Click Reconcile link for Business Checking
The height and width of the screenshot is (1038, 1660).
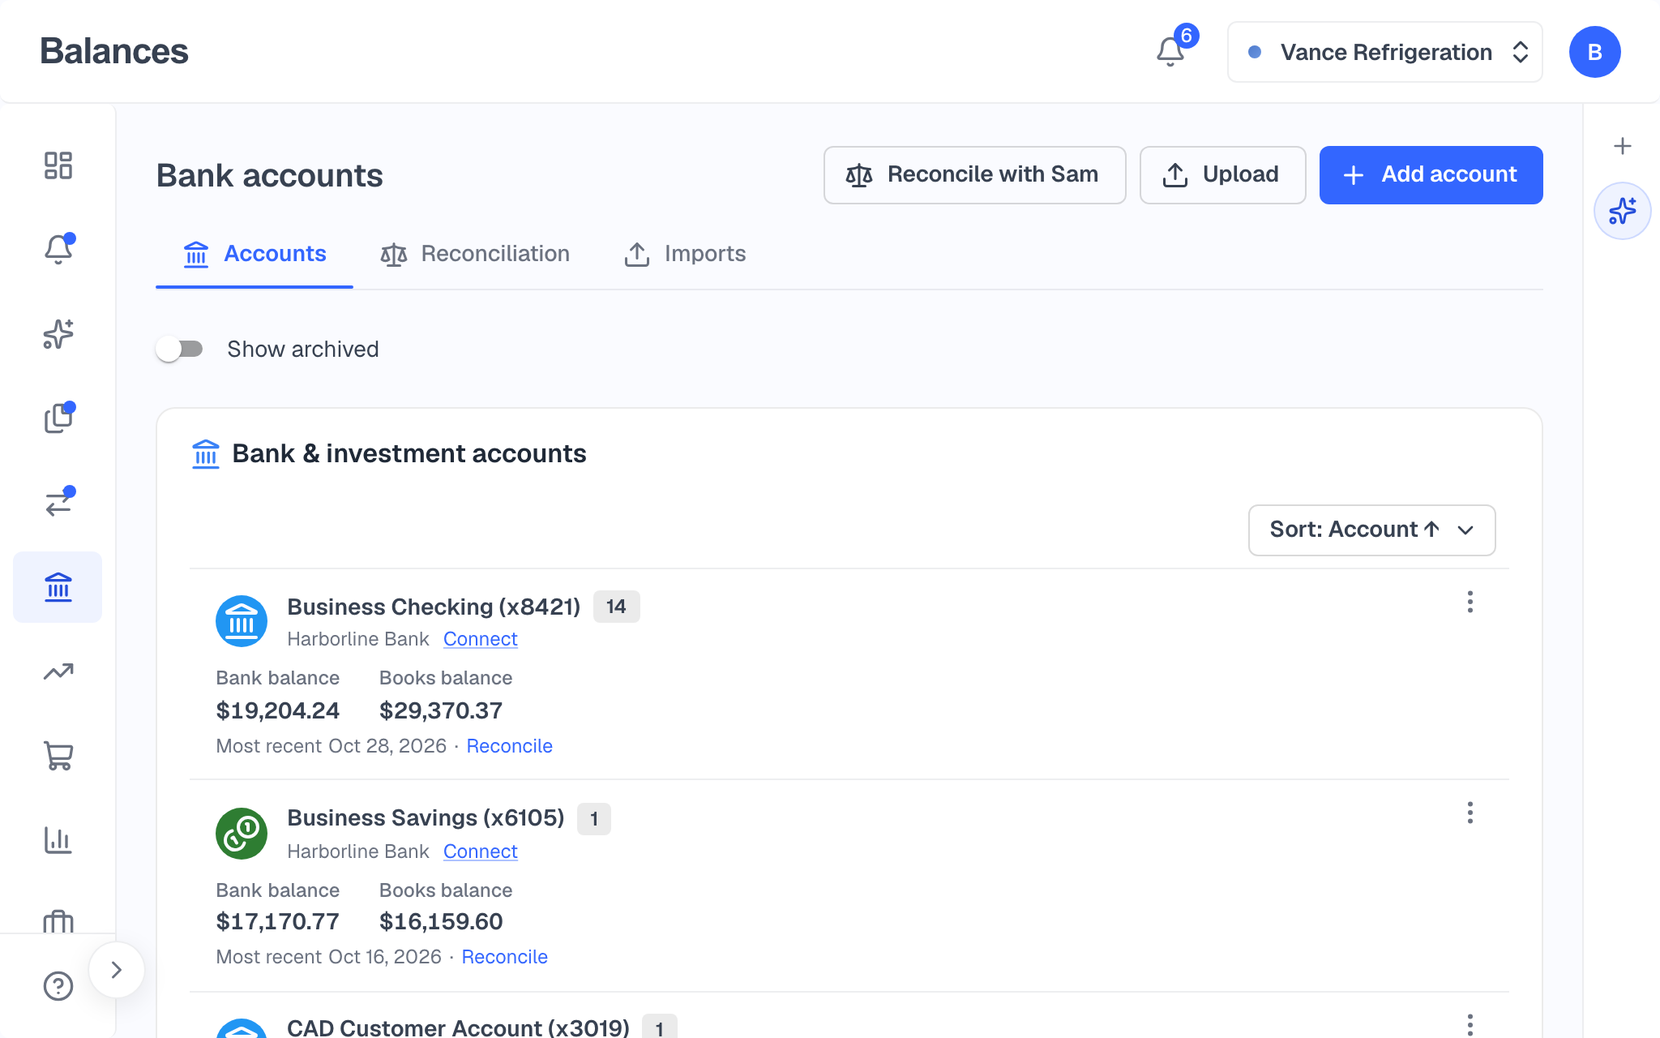(509, 746)
